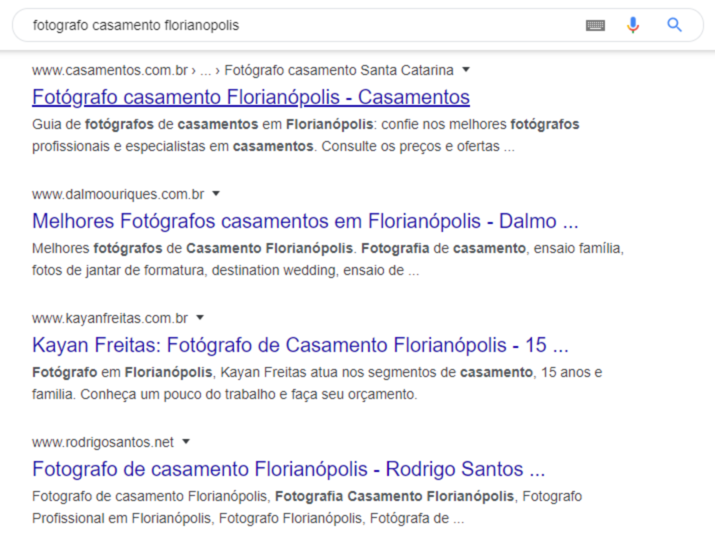Click snippet starting 'Guia de fotógrafos de casamentos'
The width and height of the screenshot is (715, 543).
(306, 135)
